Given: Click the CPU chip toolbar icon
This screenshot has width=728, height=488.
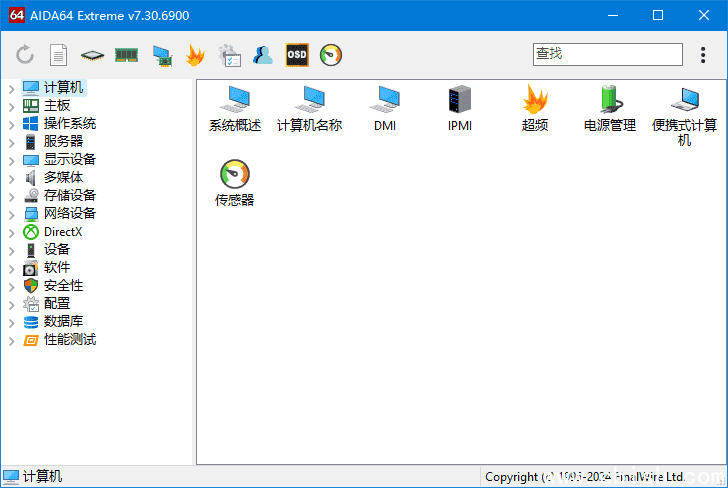Looking at the screenshot, I should (x=92, y=55).
